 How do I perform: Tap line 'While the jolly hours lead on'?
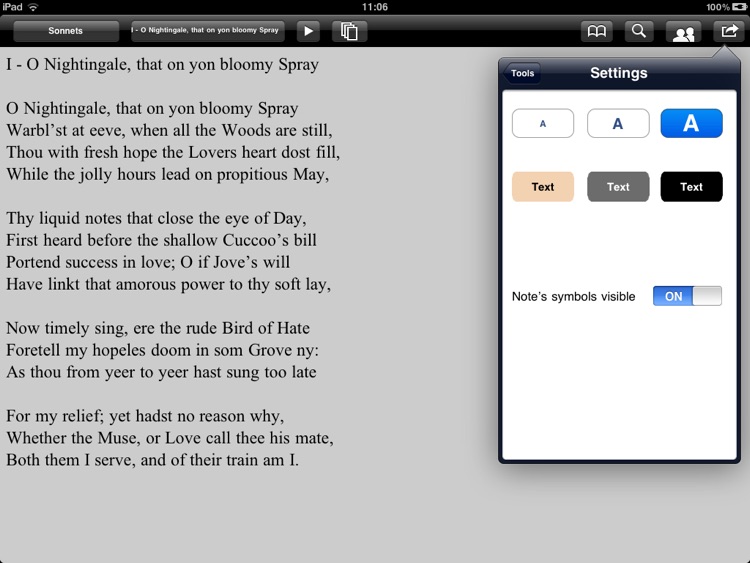point(167,174)
